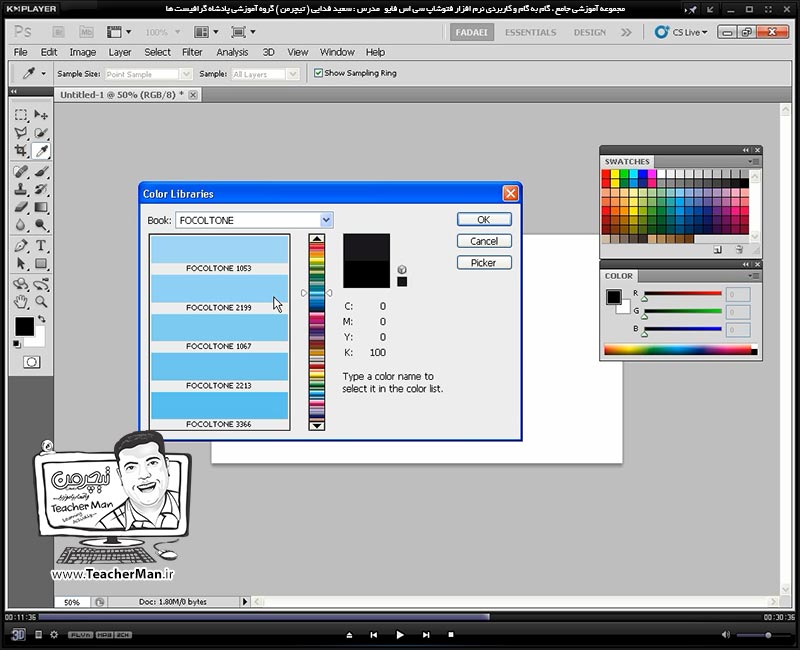Launch Mini Bridge from application bar
This screenshot has width=800, height=650.
tap(86, 32)
